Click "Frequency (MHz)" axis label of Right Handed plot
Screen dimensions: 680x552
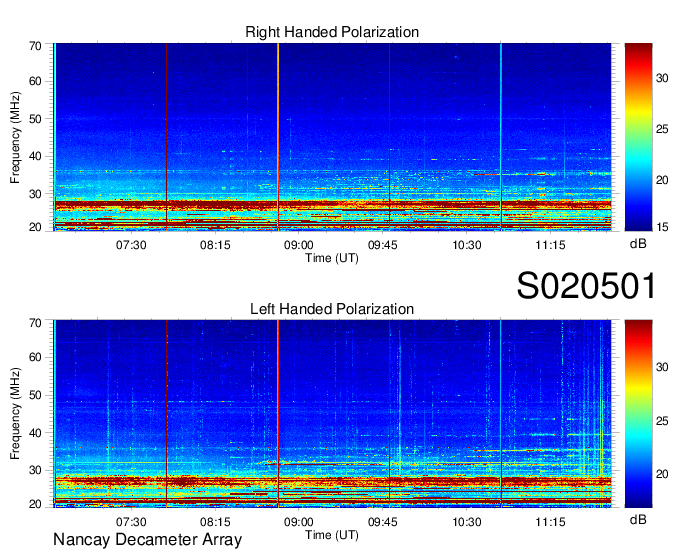click(15, 137)
